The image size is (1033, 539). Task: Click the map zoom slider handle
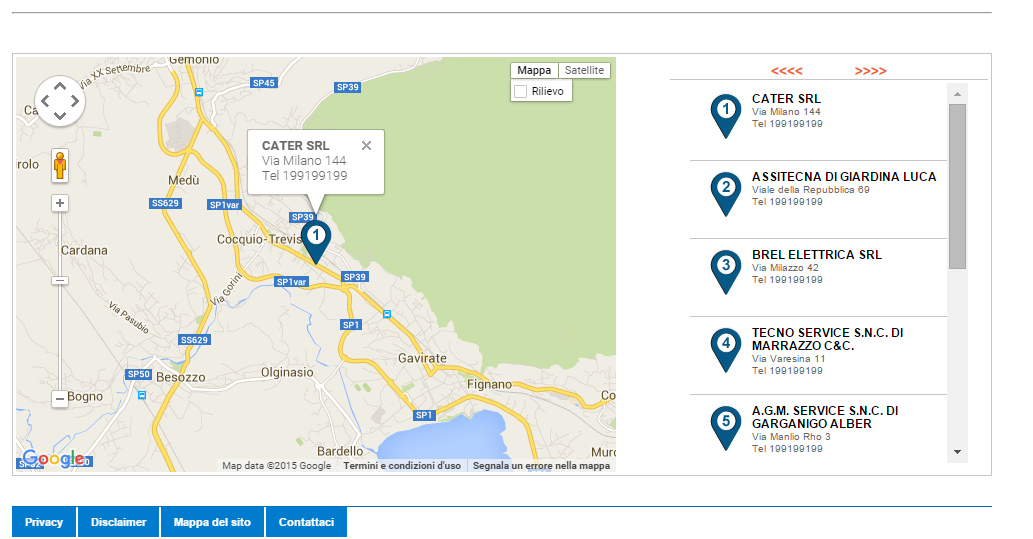60,281
